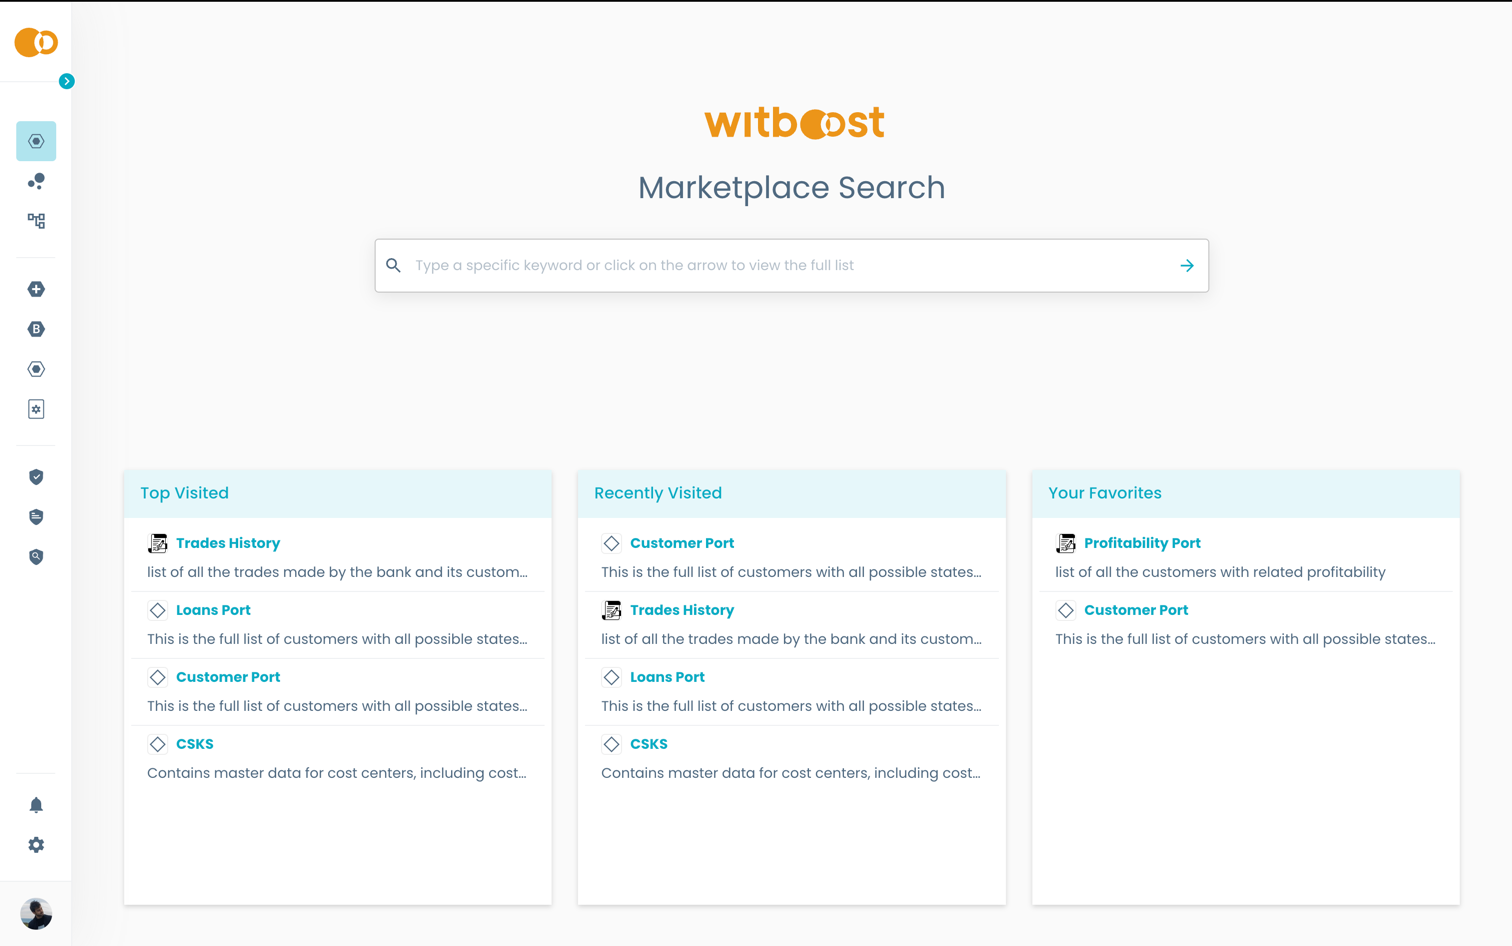Open Customer Port in Your Favorites

tap(1136, 610)
